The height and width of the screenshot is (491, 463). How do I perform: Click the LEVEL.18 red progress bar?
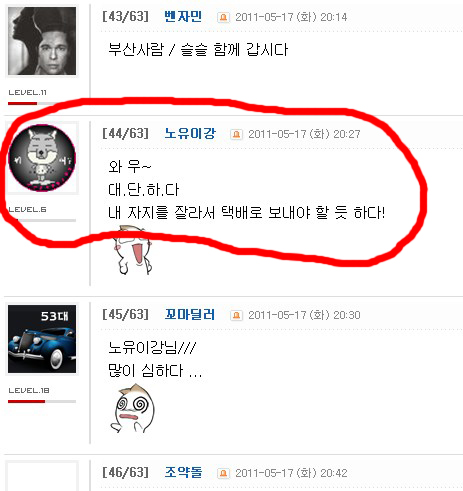[x=42, y=401]
